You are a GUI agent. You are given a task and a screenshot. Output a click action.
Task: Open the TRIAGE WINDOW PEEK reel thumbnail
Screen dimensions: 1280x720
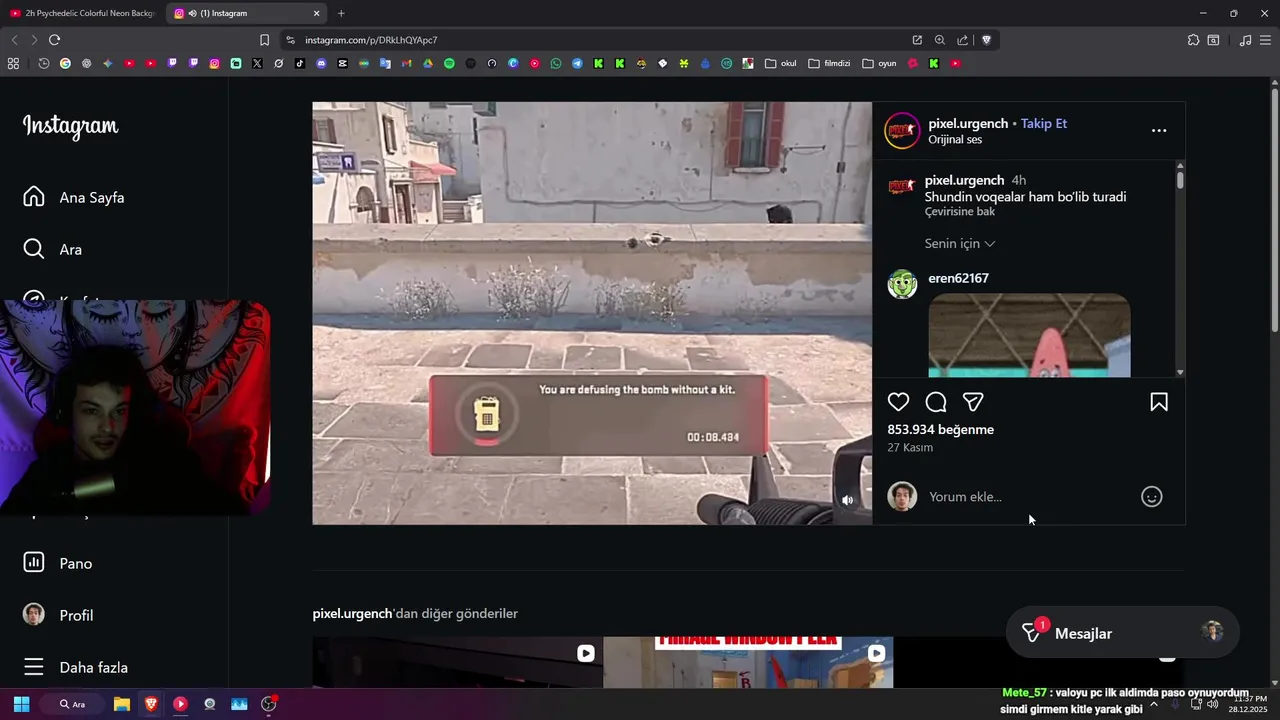coord(748,662)
